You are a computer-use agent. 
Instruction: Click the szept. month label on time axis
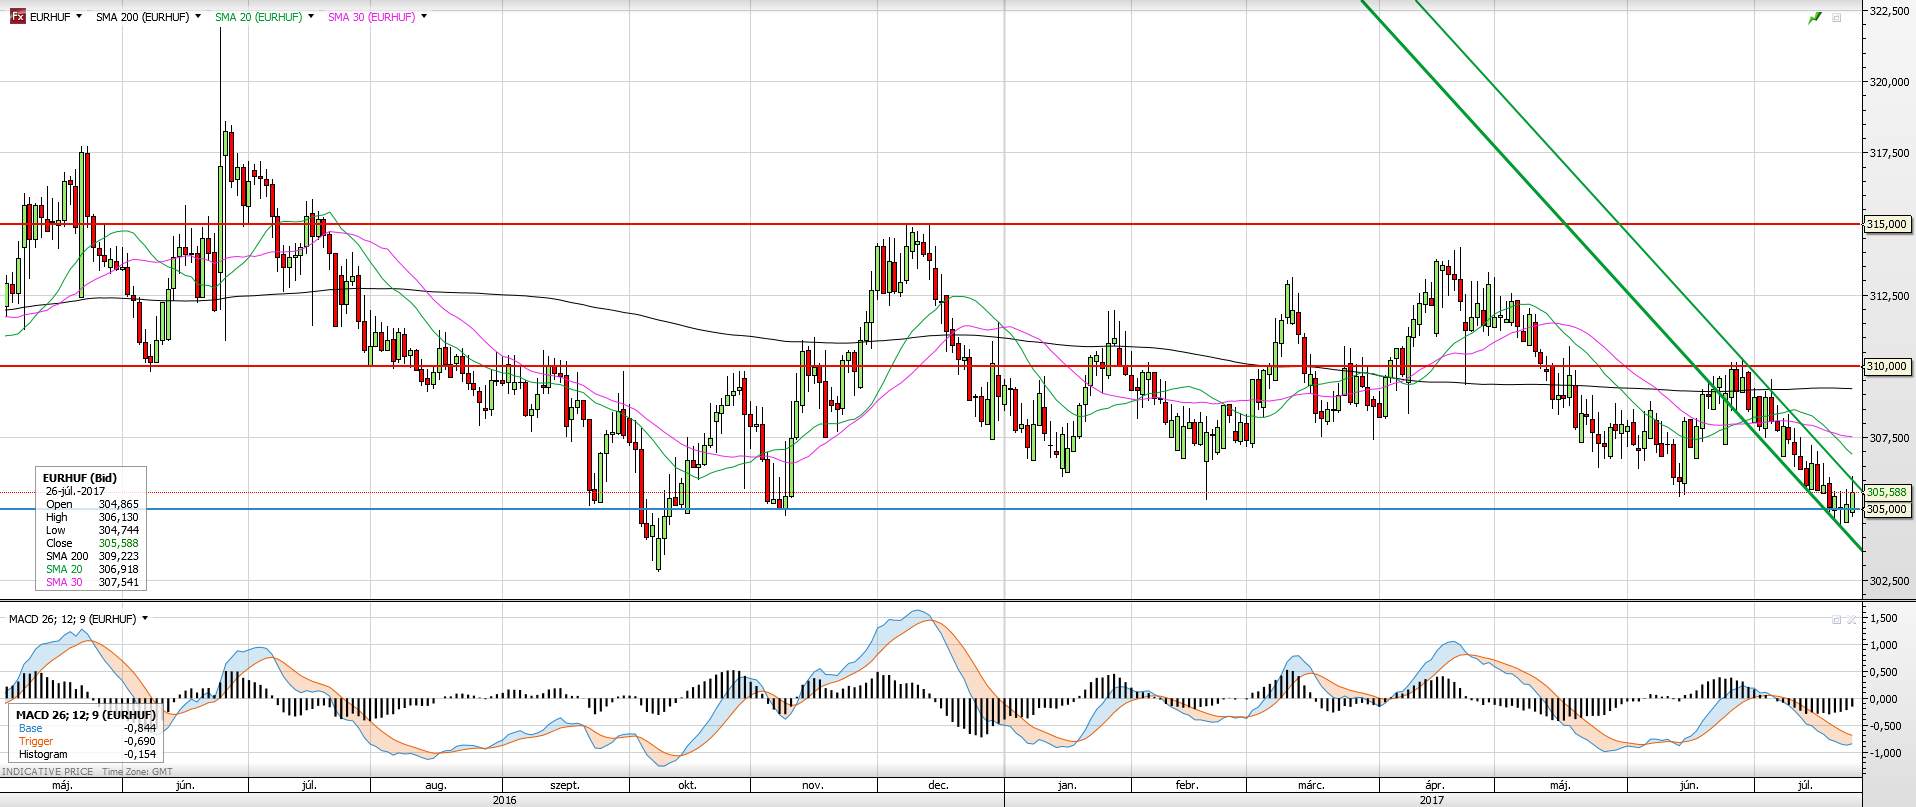[565, 785]
